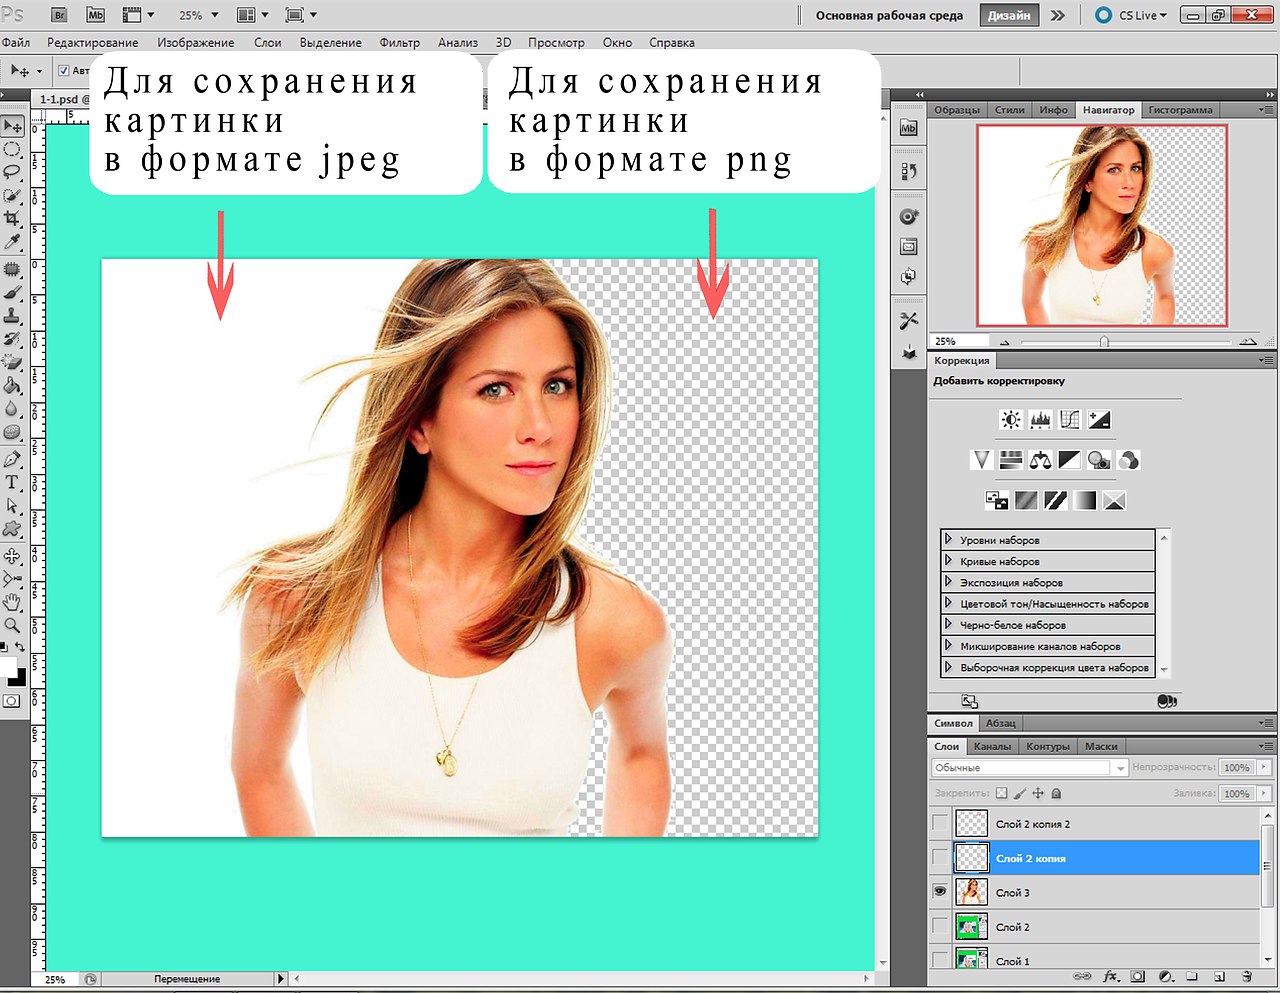Viewport: 1280px width, 993px height.
Task: Click the Navigator zoom slider handle
Action: pyautogui.click(x=1104, y=342)
